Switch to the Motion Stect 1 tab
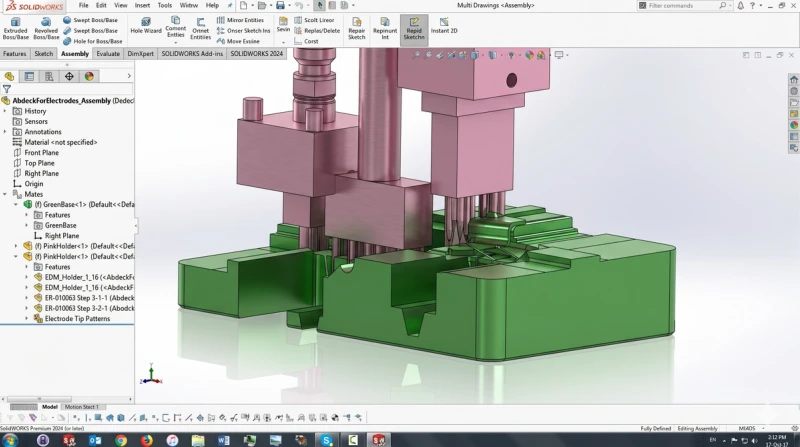Viewport: 800px width, 447px height. click(x=81, y=407)
